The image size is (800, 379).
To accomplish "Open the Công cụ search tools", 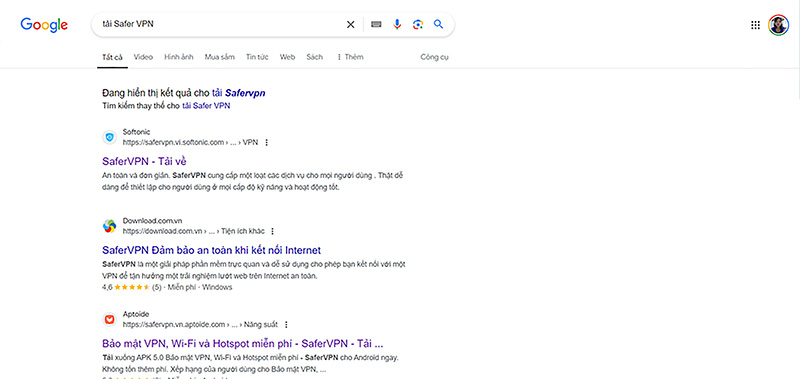I will [434, 57].
